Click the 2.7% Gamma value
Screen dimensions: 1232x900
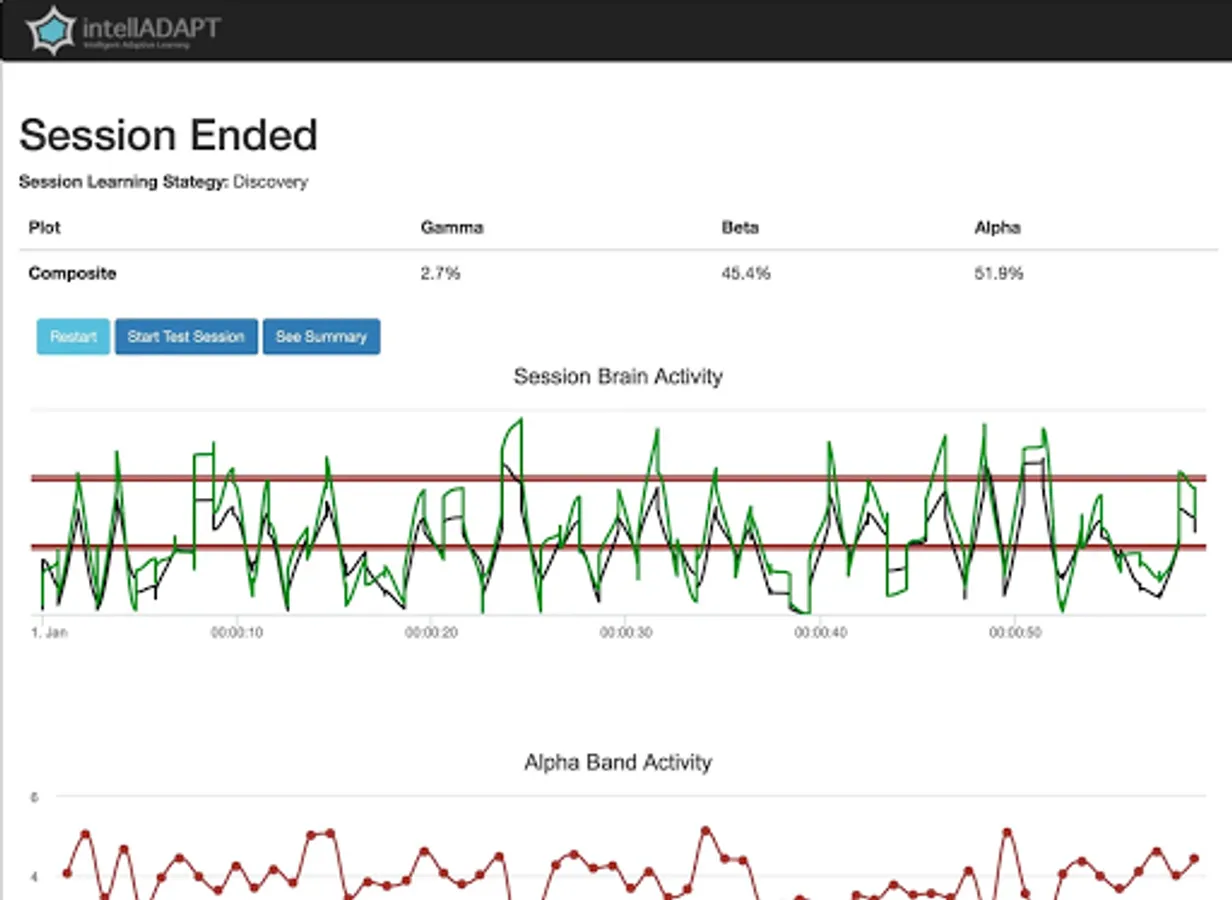coord(440,273)
